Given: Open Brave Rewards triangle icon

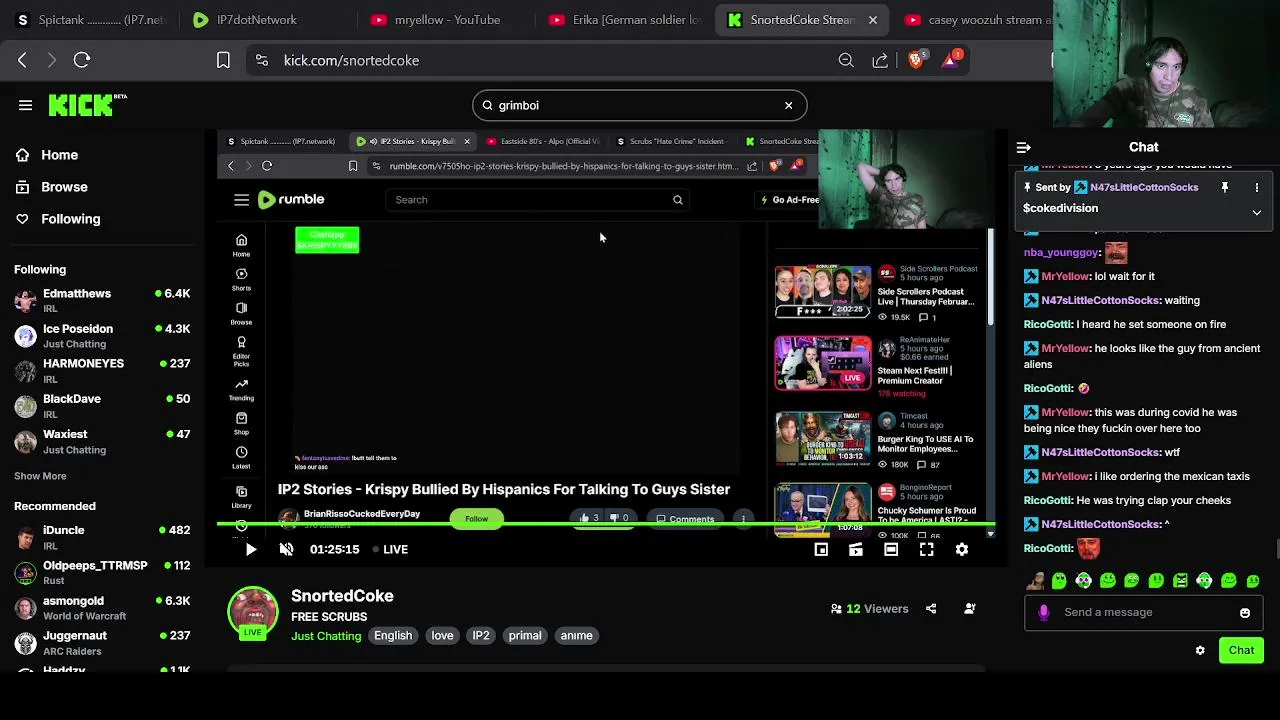Looking at the screenshot, I should pos(951,60).
